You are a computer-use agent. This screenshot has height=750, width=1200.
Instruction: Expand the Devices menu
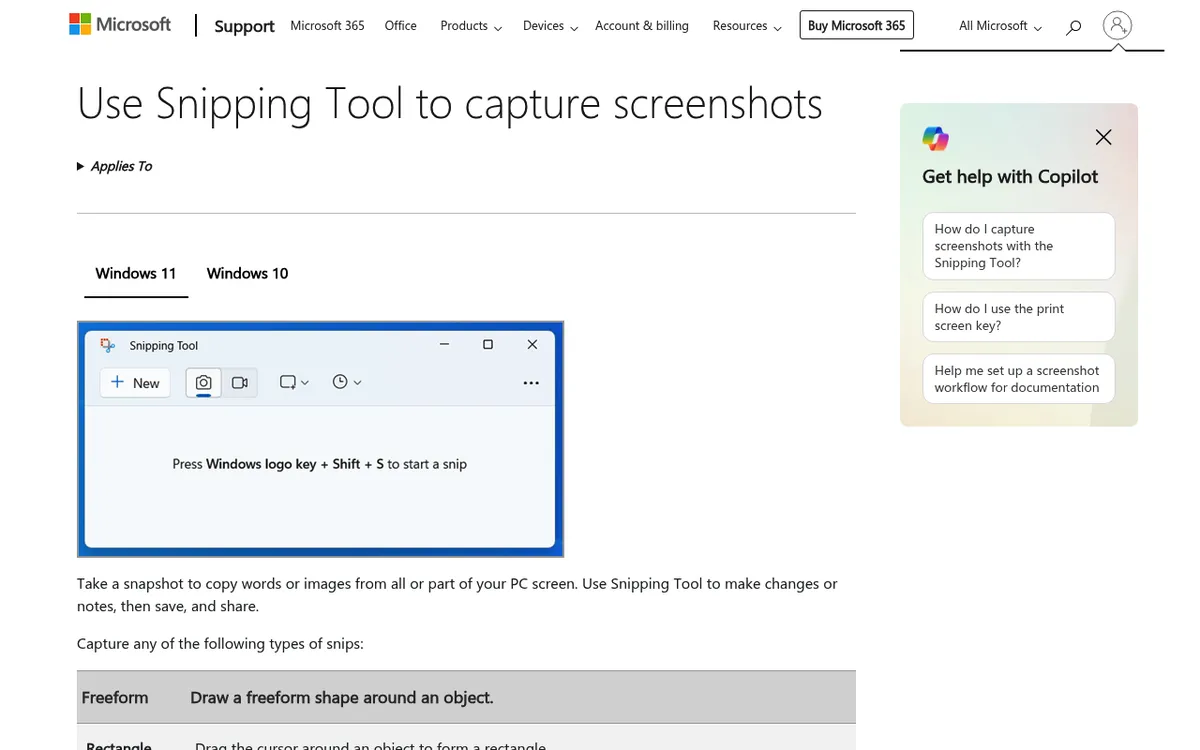click(550, 26)
